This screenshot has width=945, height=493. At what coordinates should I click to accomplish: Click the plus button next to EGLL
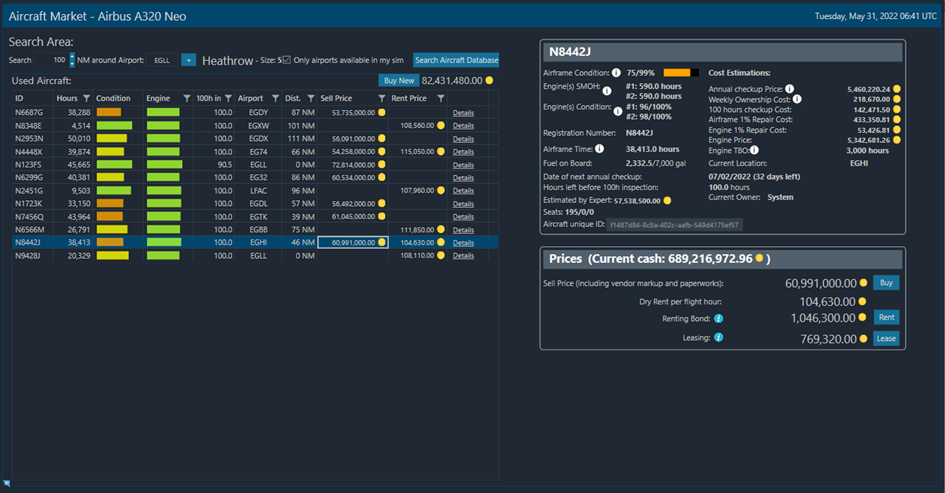tap(189, 60)
